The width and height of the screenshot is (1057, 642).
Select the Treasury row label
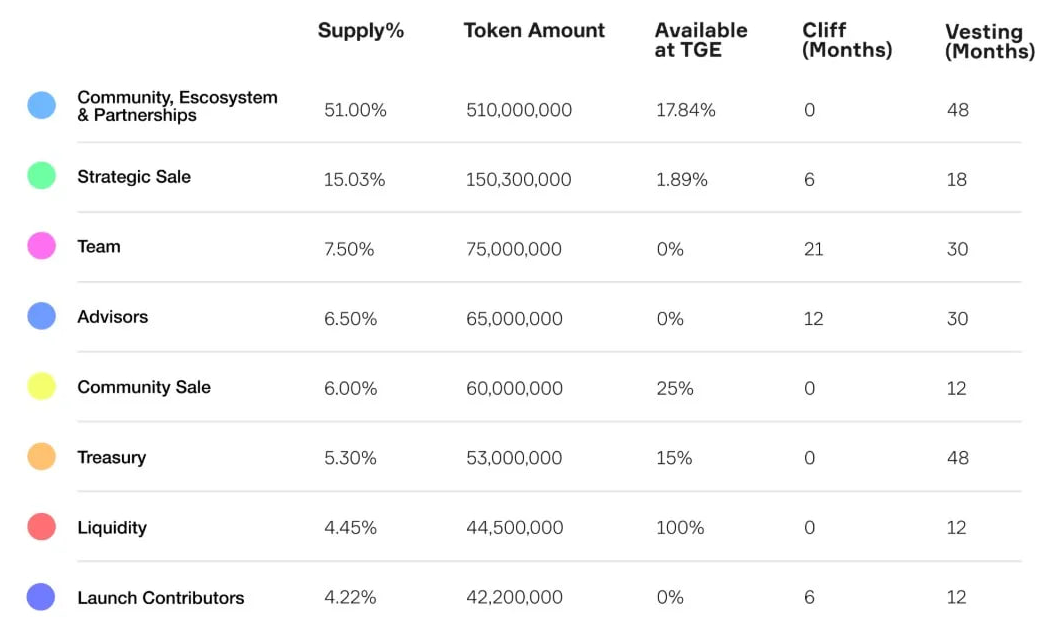point(112,458)
